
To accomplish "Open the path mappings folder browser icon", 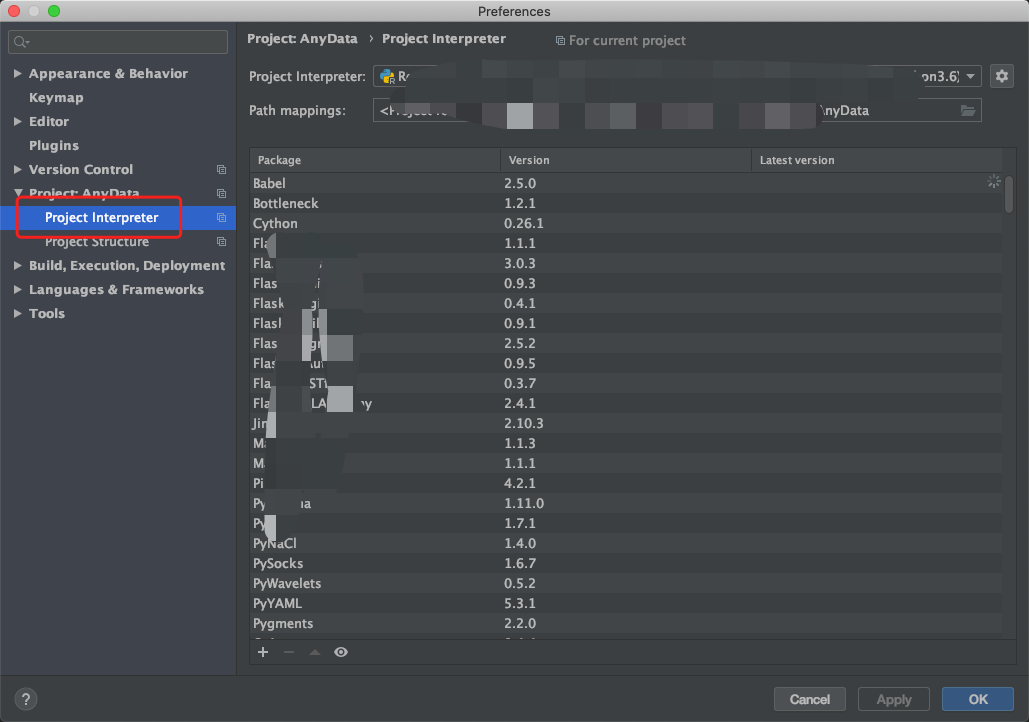I will click(x=966, y=110).
